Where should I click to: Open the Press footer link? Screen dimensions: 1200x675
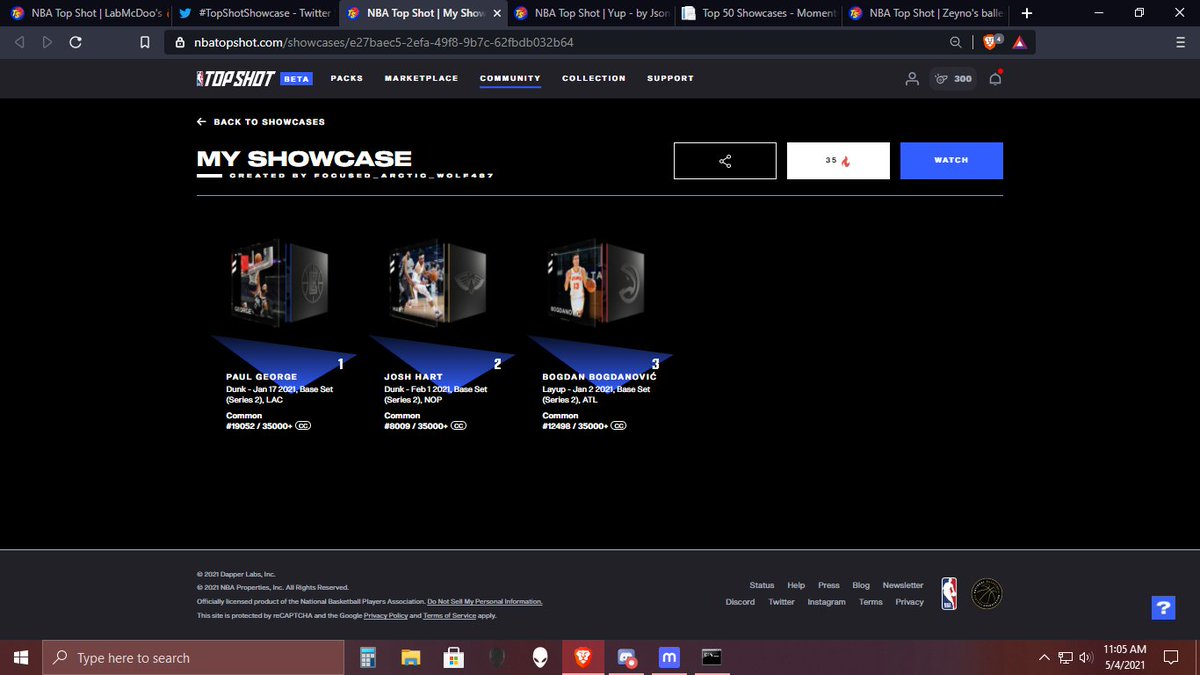[829, 585]
